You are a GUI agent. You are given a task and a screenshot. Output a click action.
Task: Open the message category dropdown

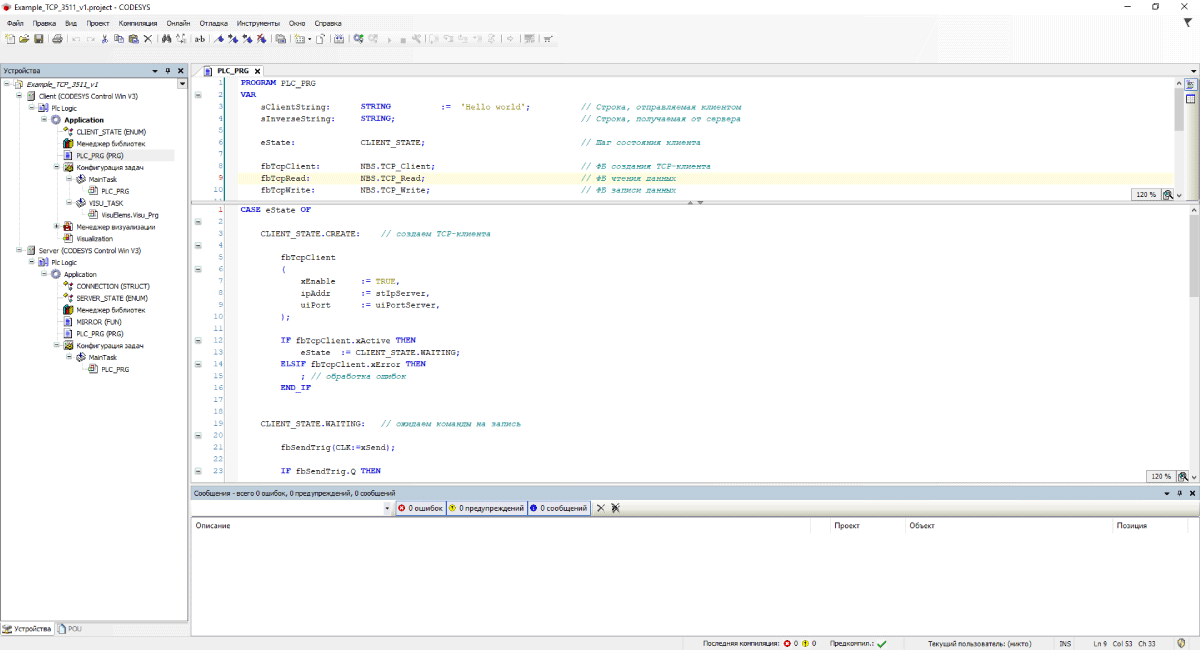(x=388, y=508)
